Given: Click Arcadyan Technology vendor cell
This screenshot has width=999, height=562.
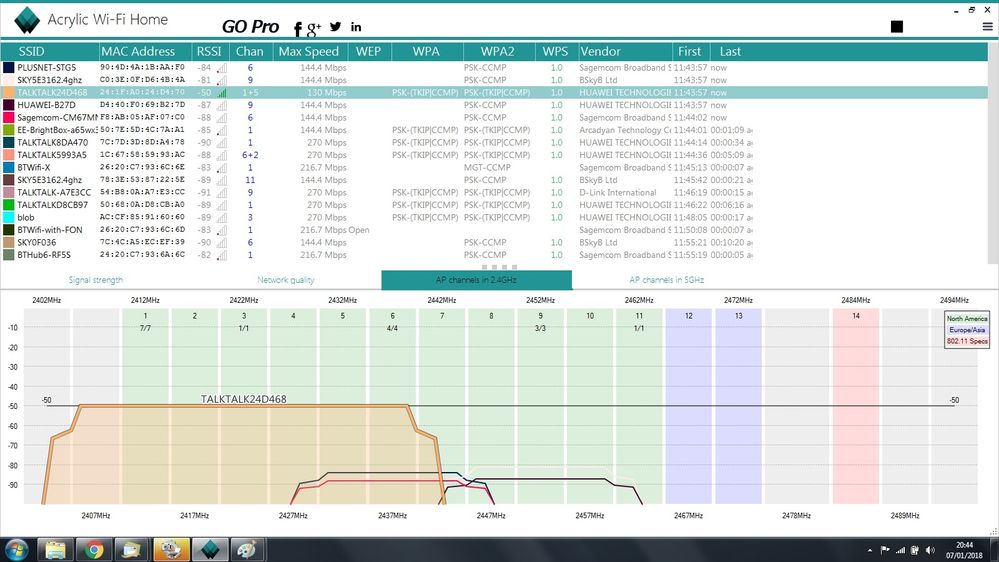Looking at the screenshot, I should (625, 130).
